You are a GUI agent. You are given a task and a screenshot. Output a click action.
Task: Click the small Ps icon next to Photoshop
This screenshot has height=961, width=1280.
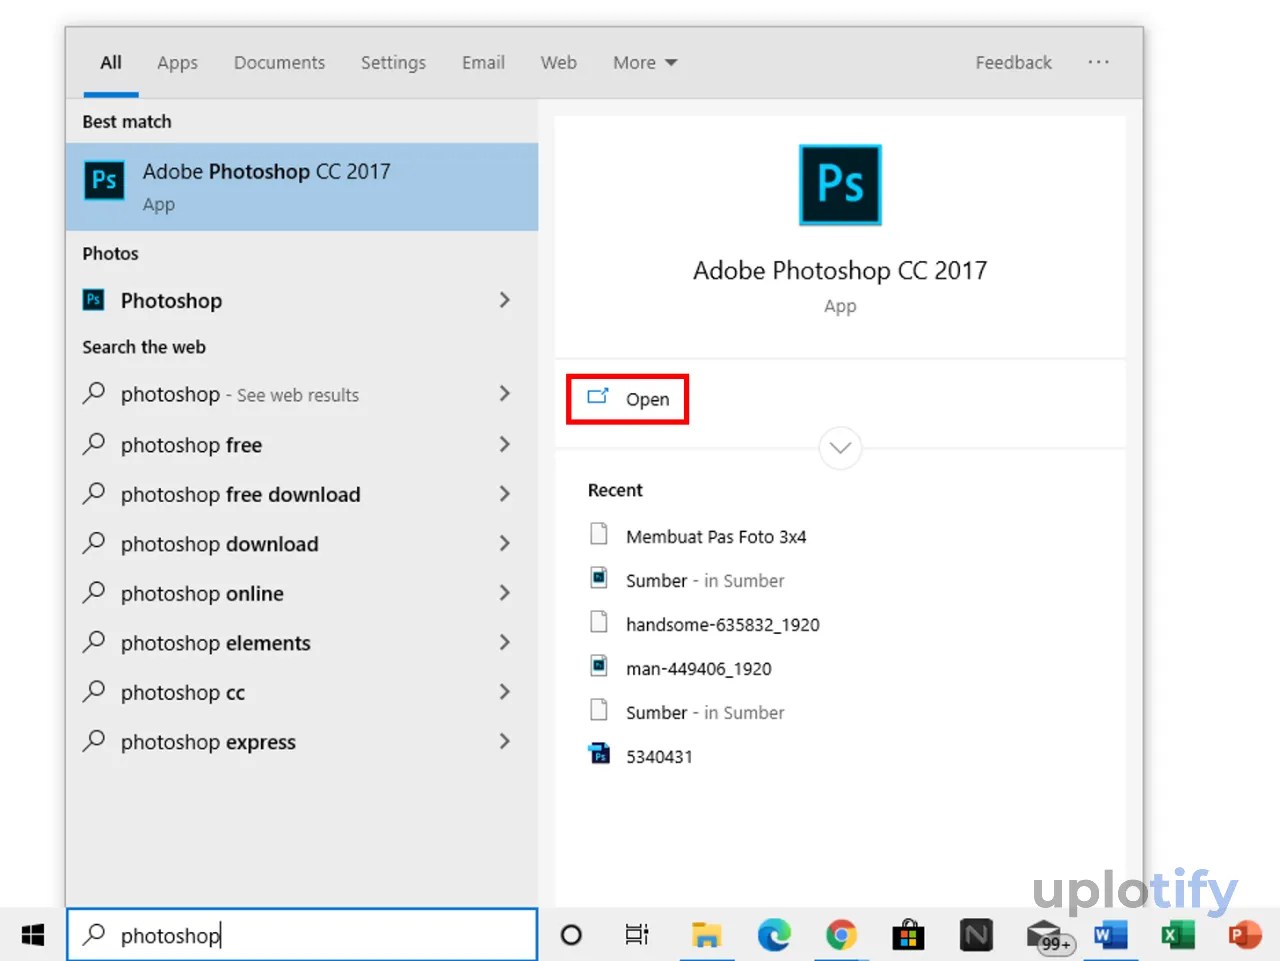pos(94,299)
